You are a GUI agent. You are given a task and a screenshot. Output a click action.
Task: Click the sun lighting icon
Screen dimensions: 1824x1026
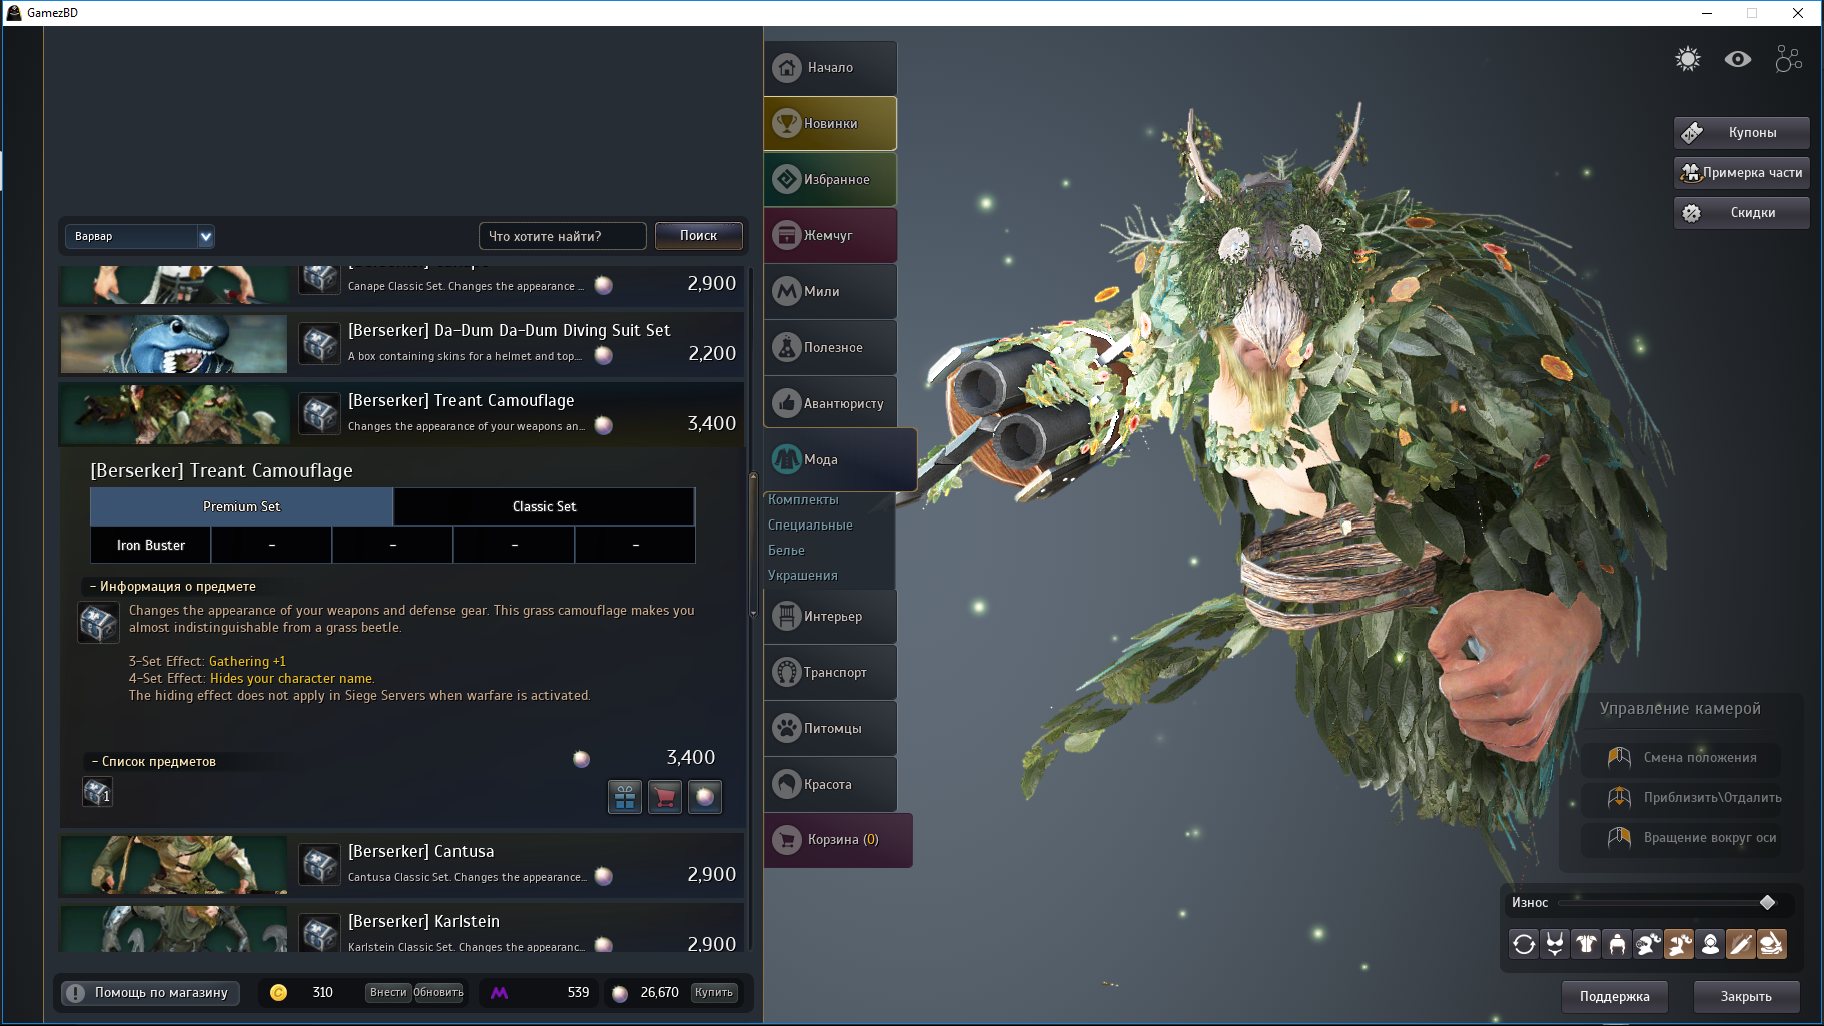tap(1688, 59)
